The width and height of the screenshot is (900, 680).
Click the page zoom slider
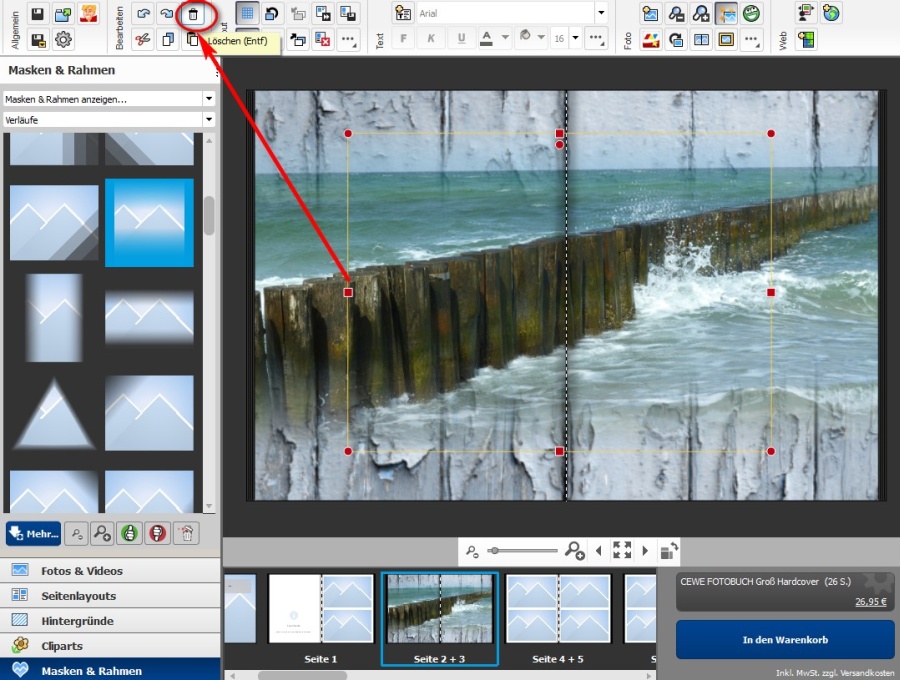click(x=523, y=550)
